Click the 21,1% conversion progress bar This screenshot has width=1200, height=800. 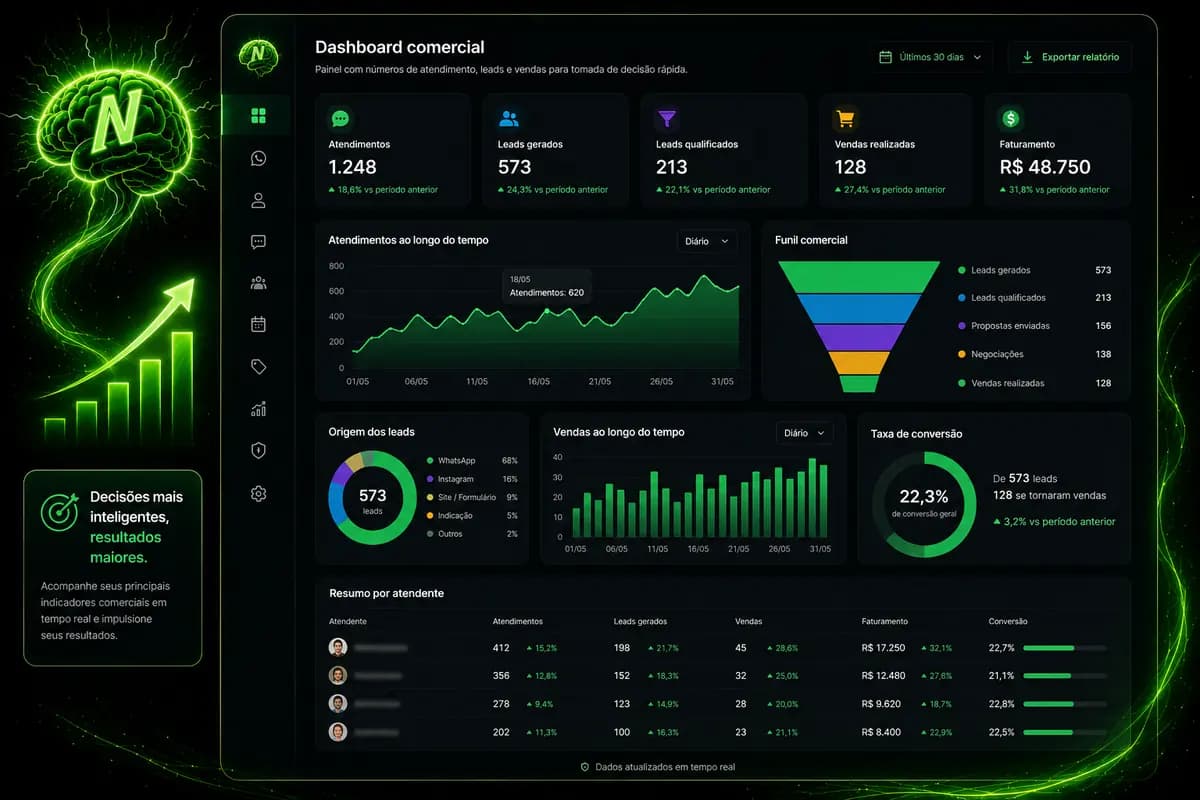(x=1065, y=676)
